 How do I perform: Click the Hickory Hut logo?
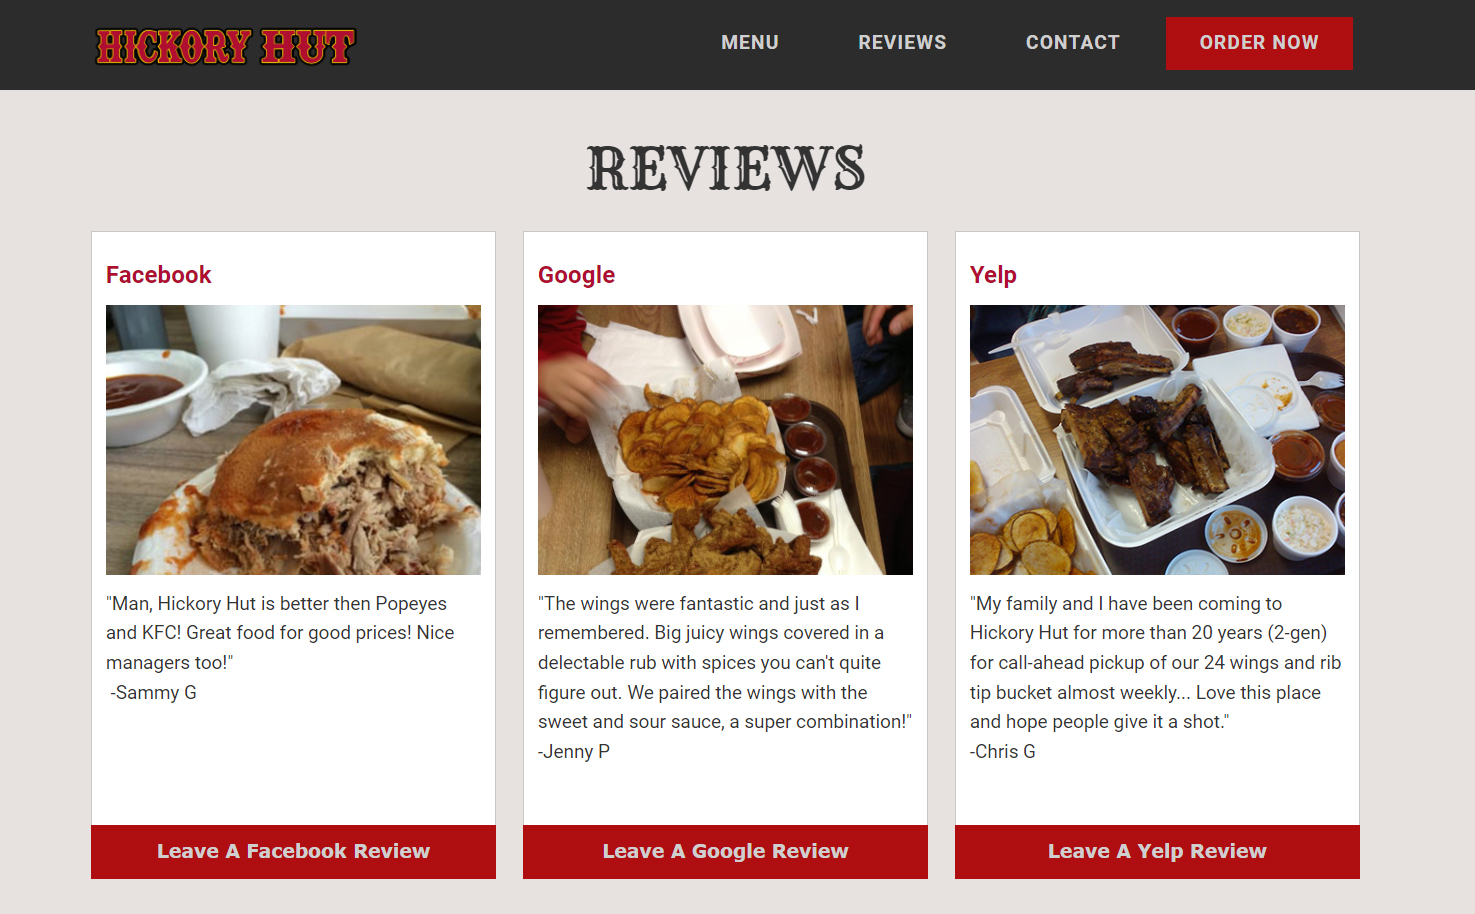point(225,46)
